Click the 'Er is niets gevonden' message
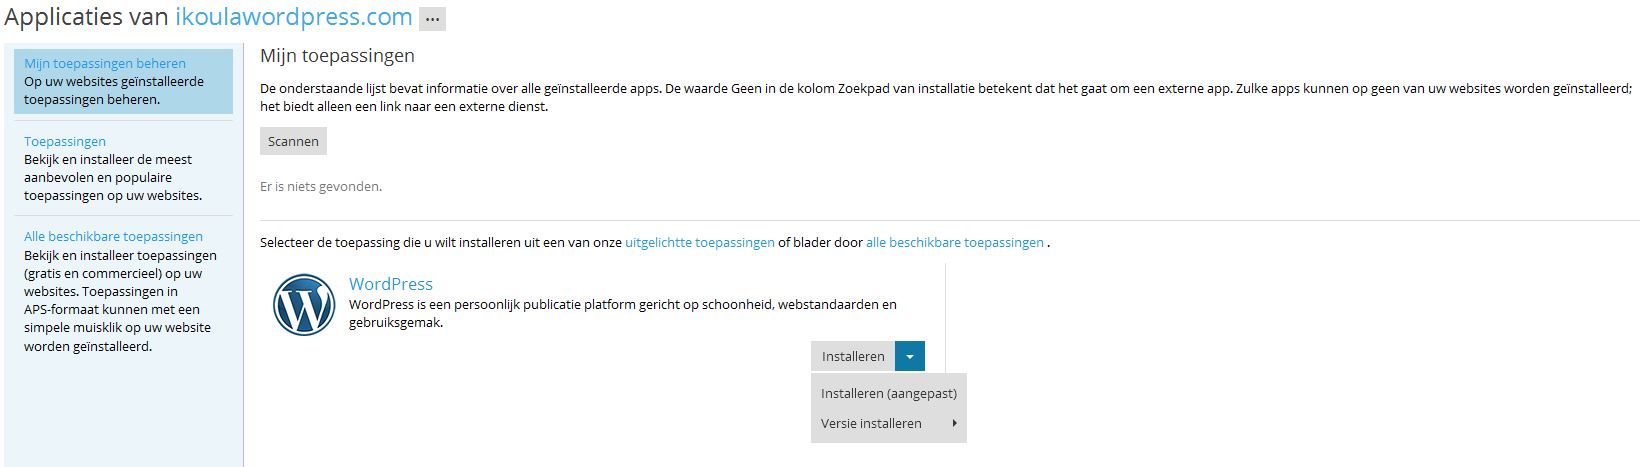 tap(321, 186)
